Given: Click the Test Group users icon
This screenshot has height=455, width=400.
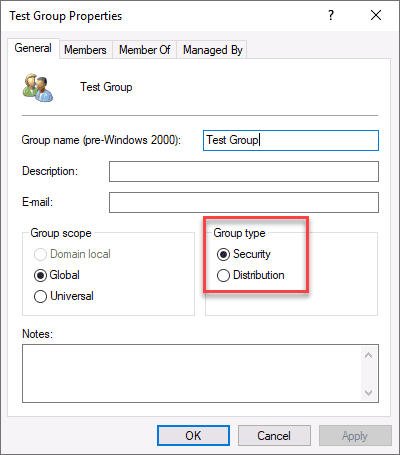Looking at the screenshot, I should coord(38,88).
